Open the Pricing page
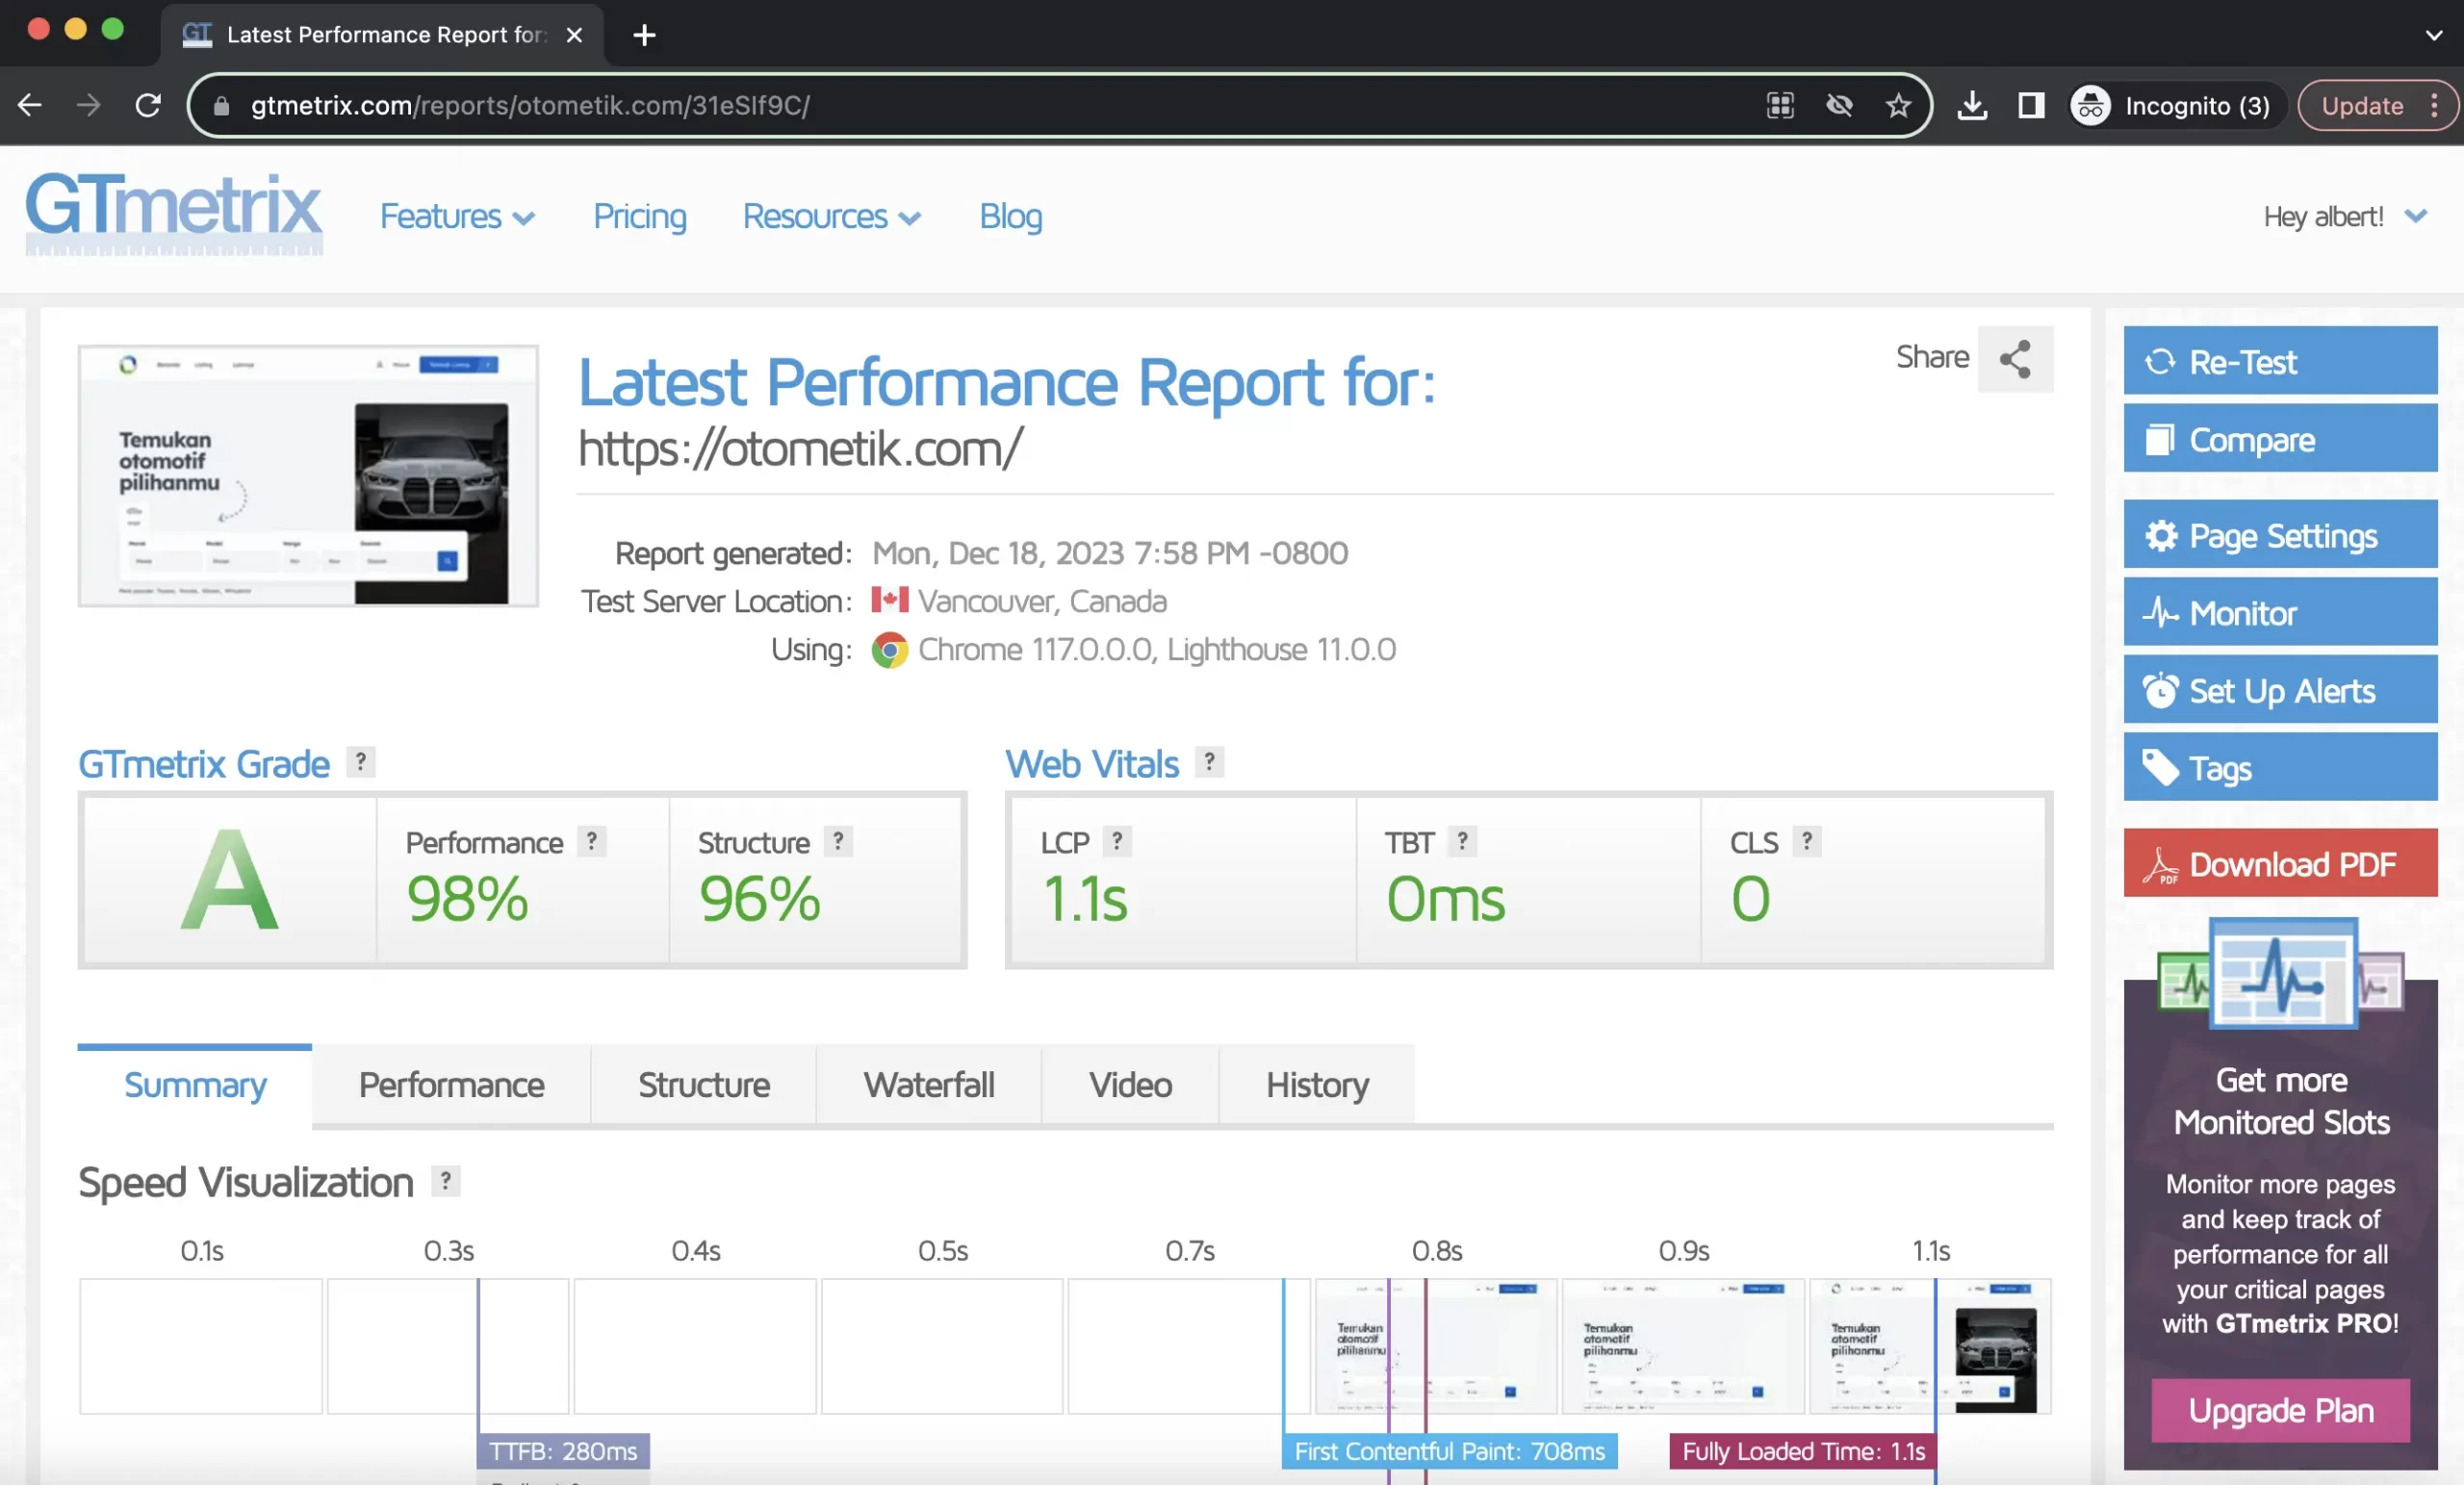 640,217
